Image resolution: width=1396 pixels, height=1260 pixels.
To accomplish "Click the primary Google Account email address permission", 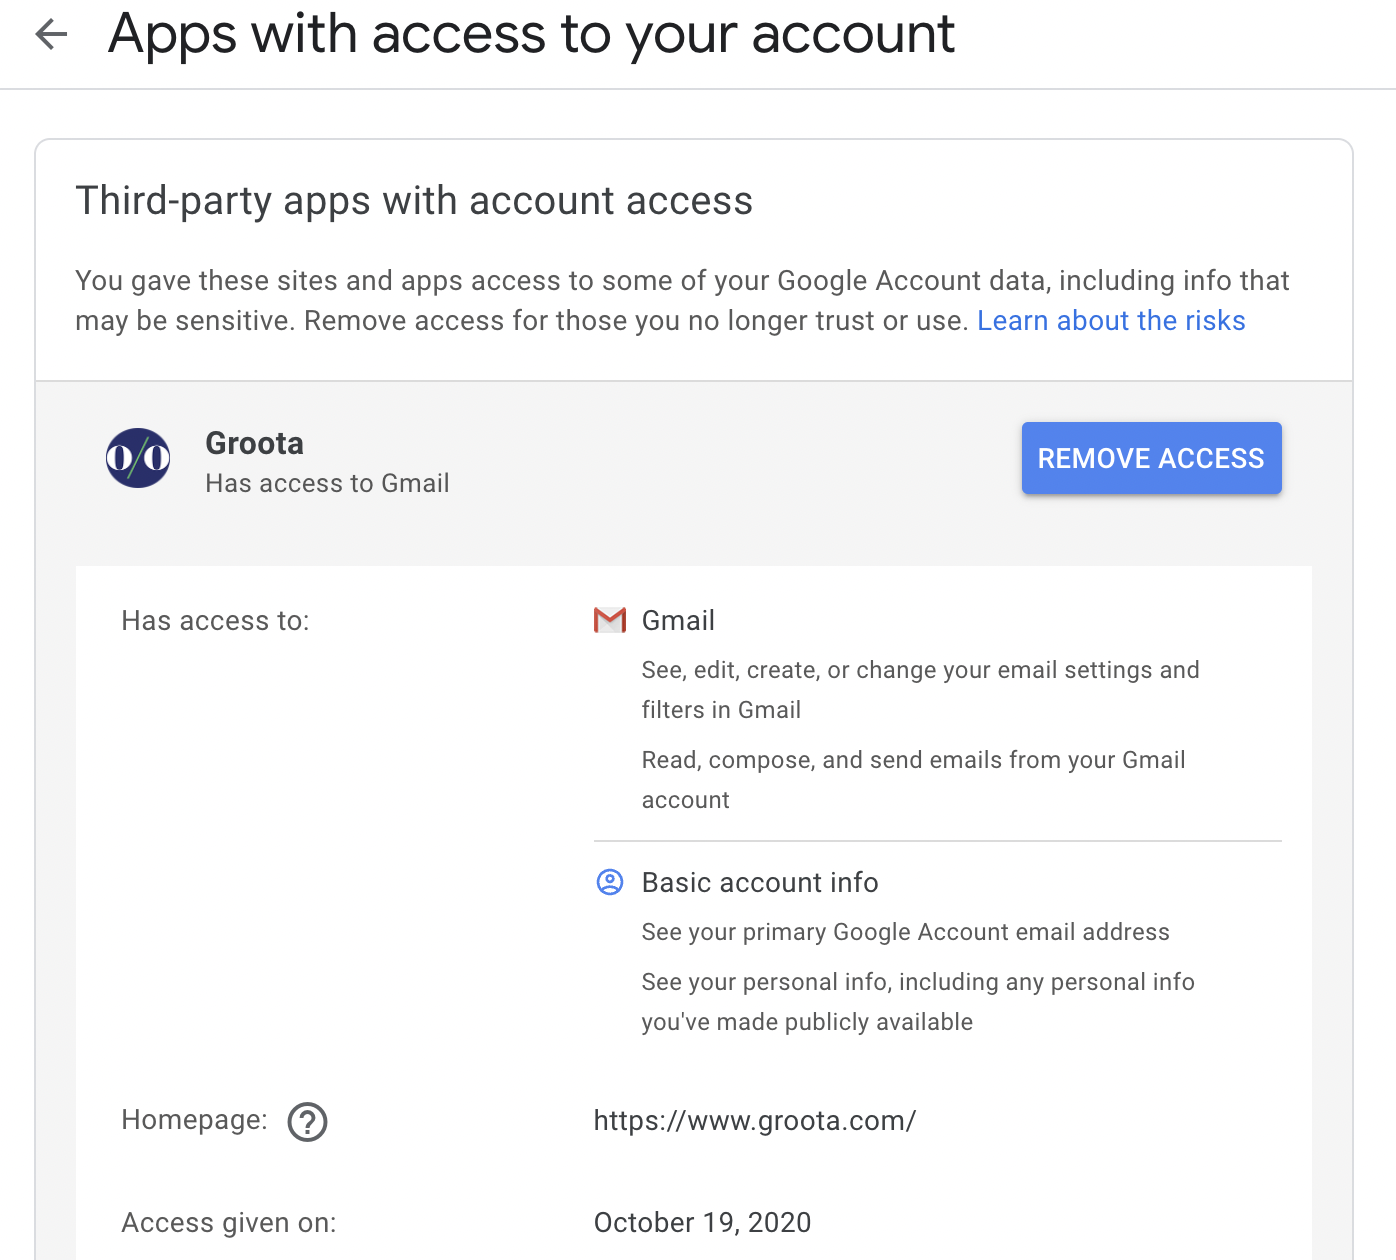I will pyautogui.click(x=905, y=932).
